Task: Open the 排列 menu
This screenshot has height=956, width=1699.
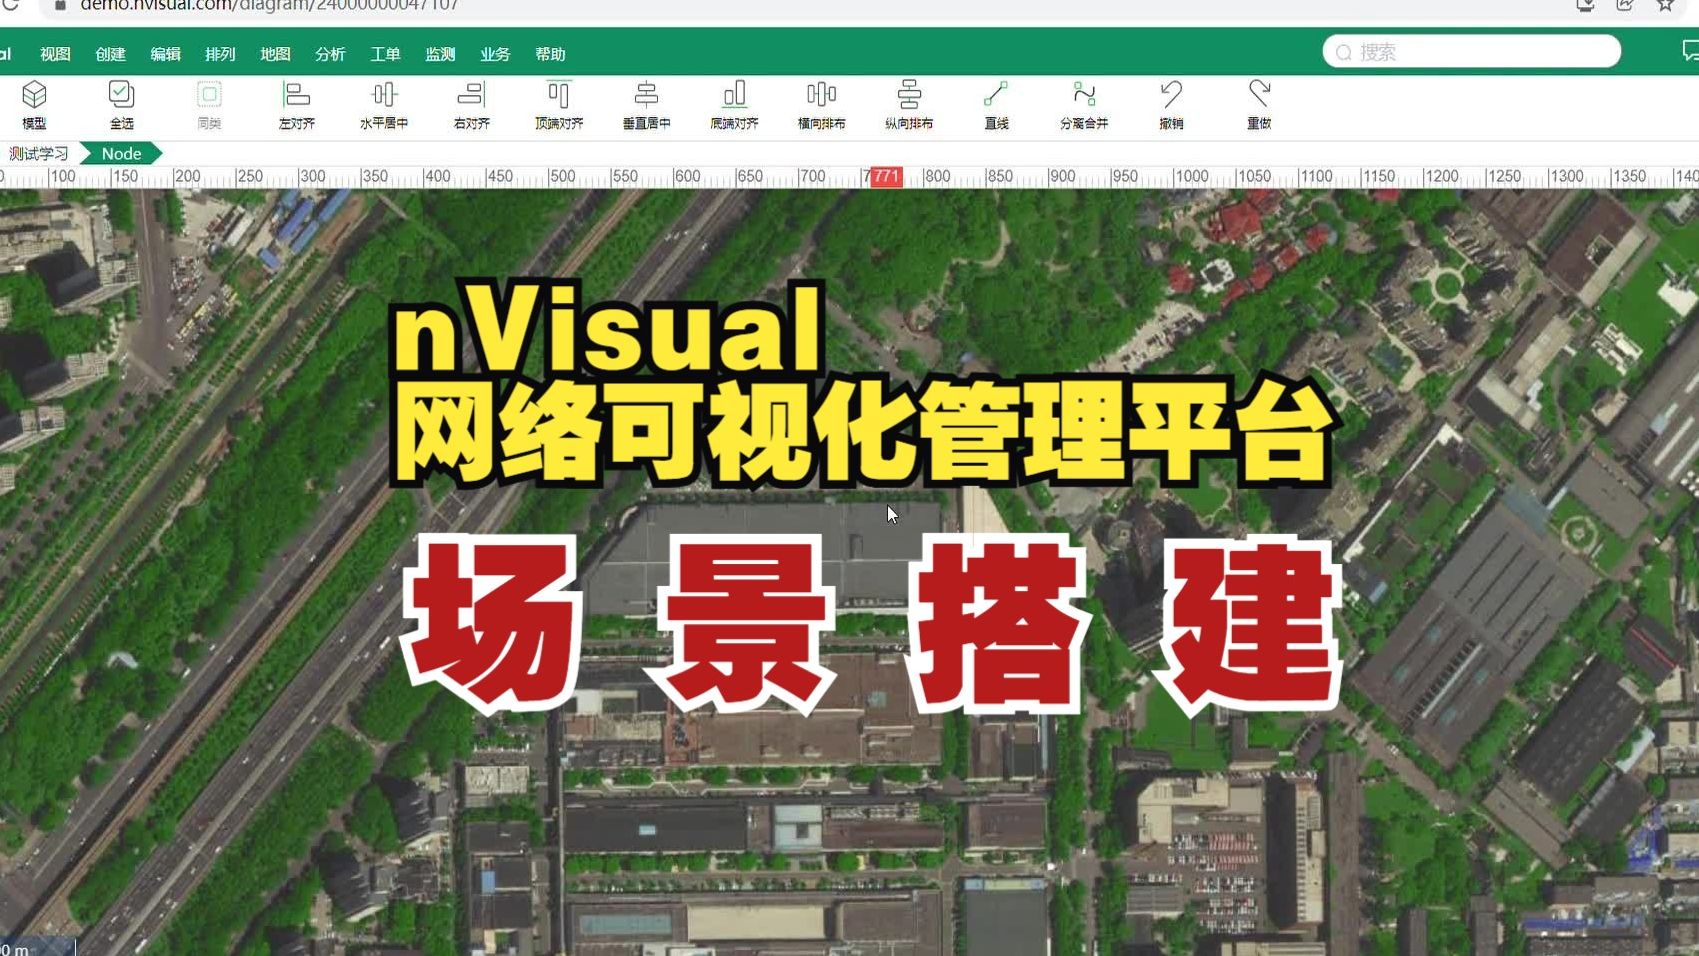Action: pos(220,54)
